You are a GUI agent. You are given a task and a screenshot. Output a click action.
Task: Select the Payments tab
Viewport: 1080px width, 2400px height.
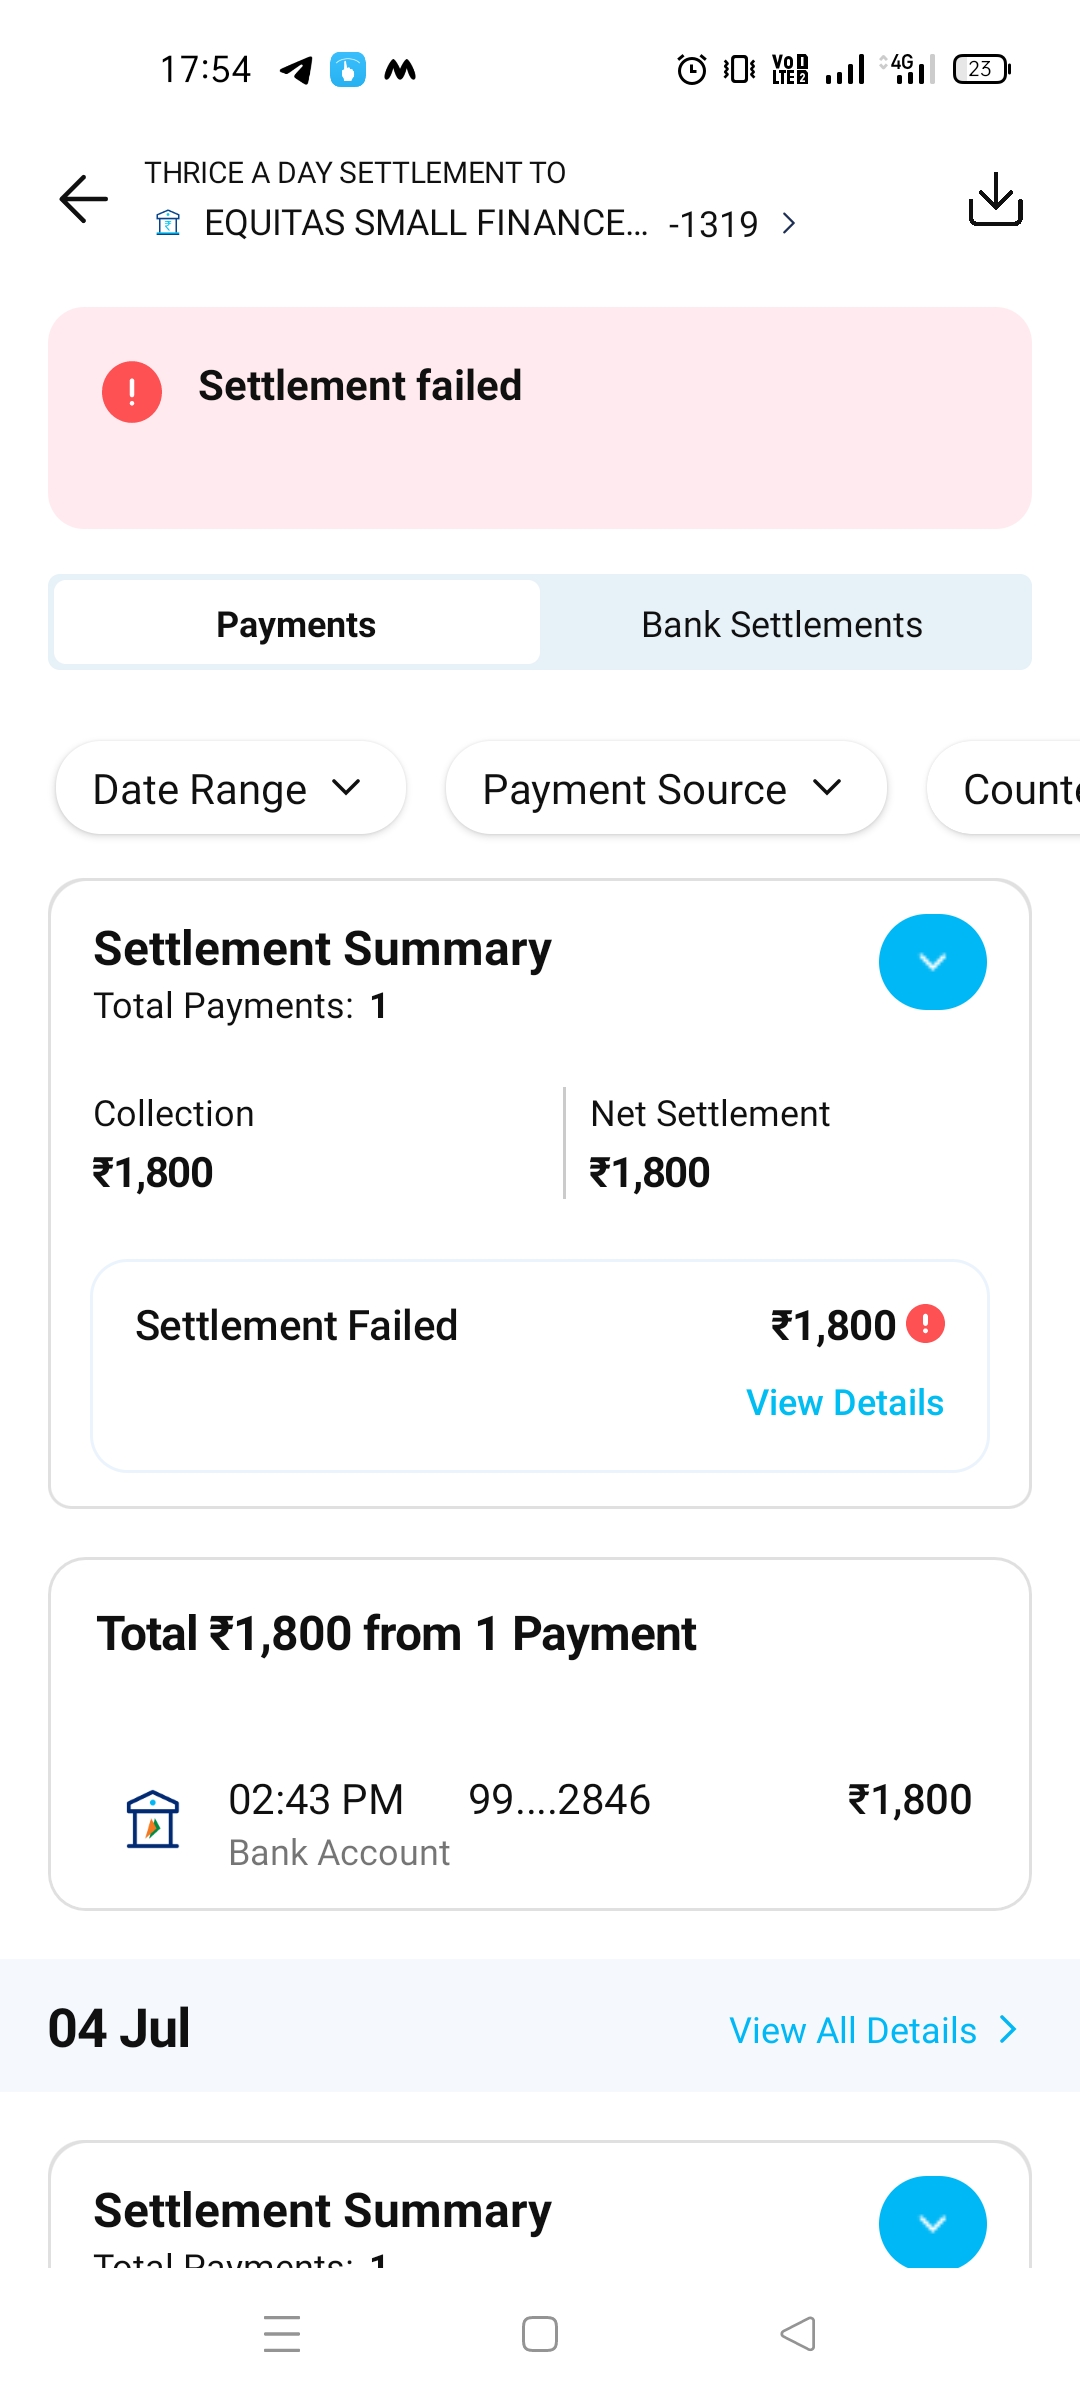pos(296,624)
